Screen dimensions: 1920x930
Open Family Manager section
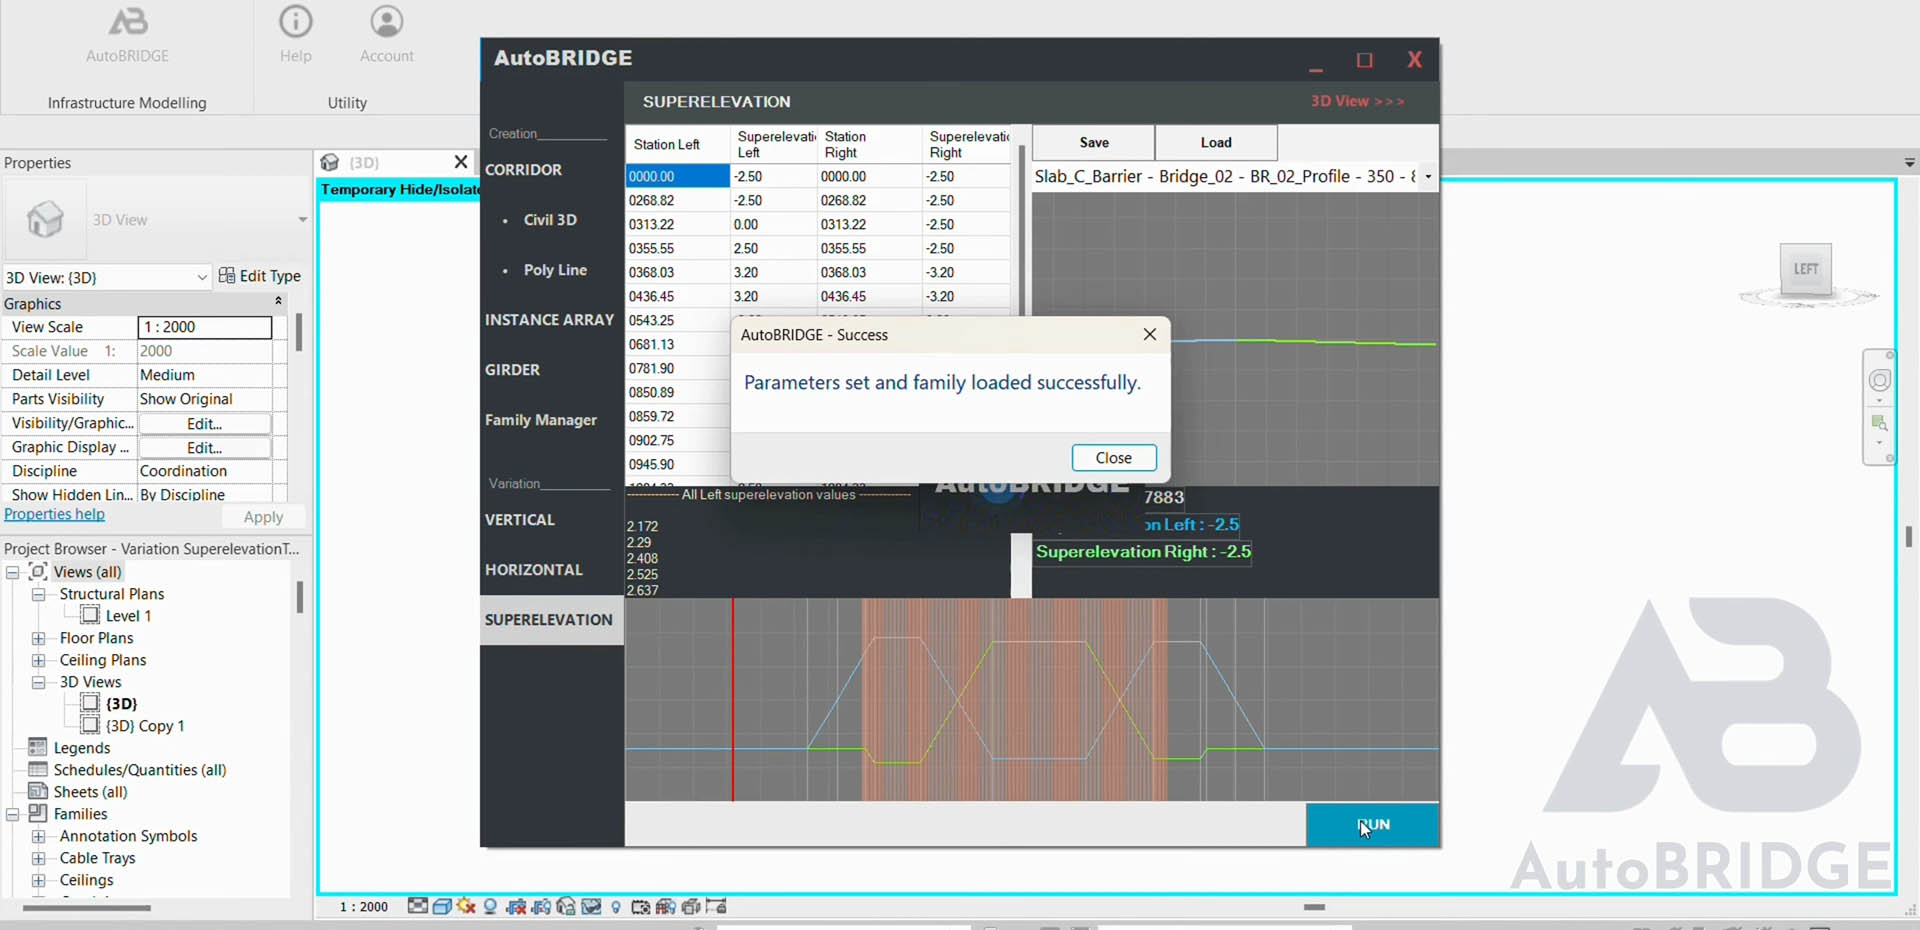(540, 420)
